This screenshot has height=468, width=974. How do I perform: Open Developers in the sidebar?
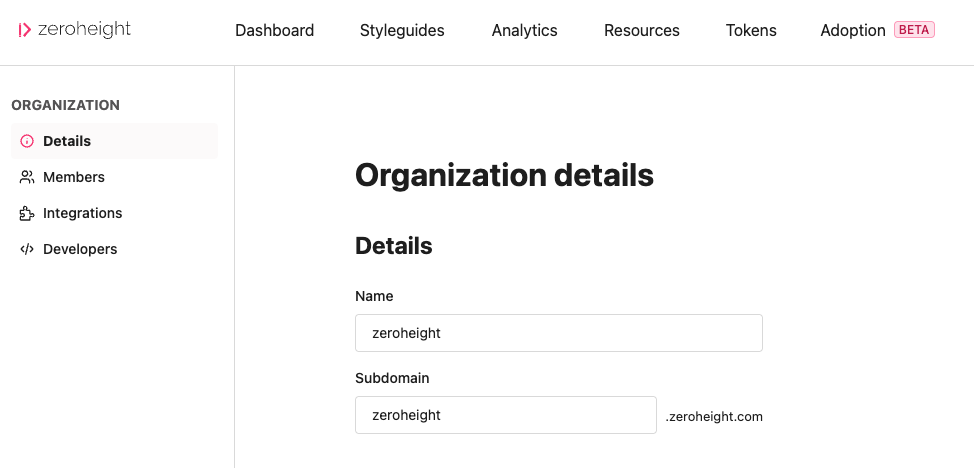coord(80,249)
